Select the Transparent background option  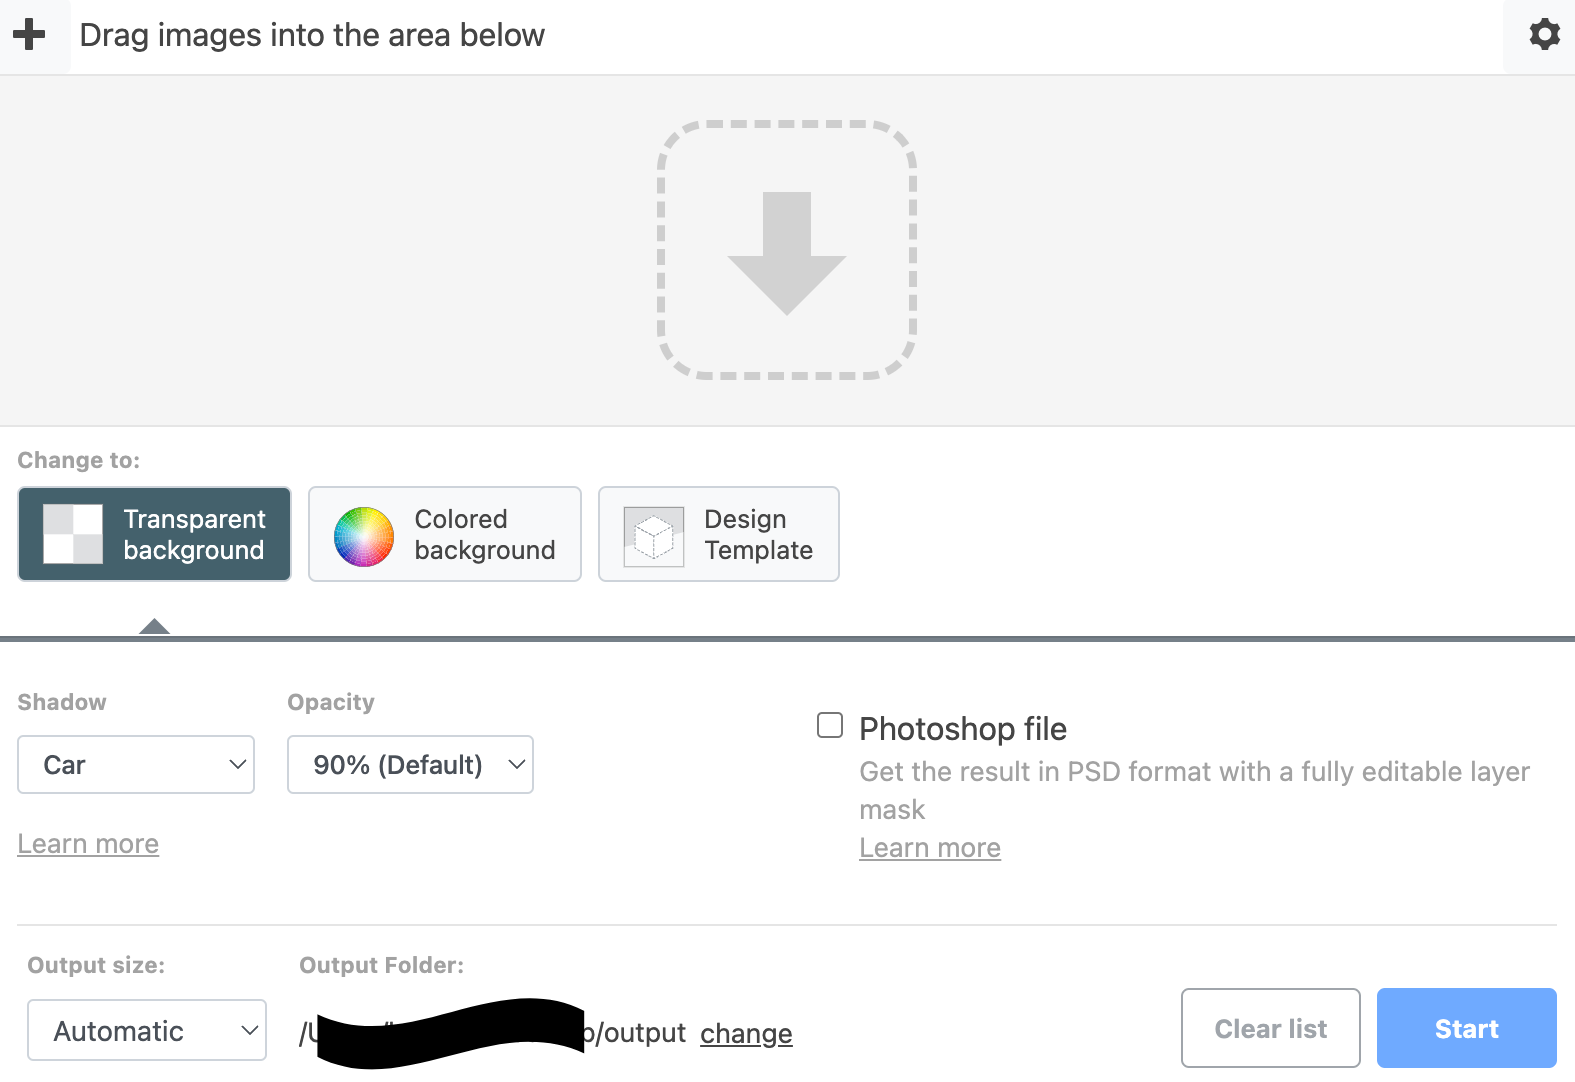194,534
